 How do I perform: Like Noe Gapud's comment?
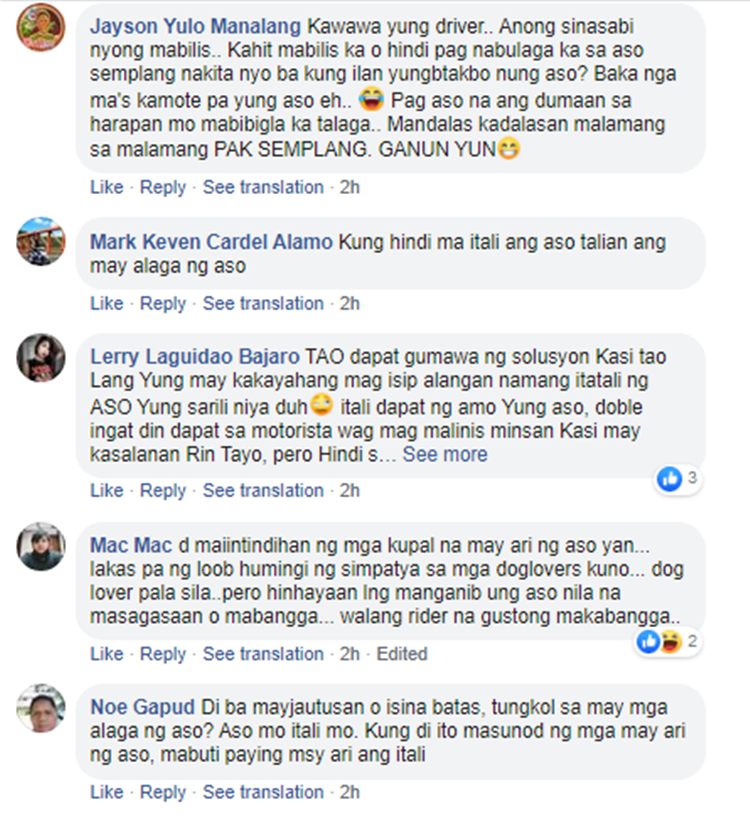click(x=107, y=792)
